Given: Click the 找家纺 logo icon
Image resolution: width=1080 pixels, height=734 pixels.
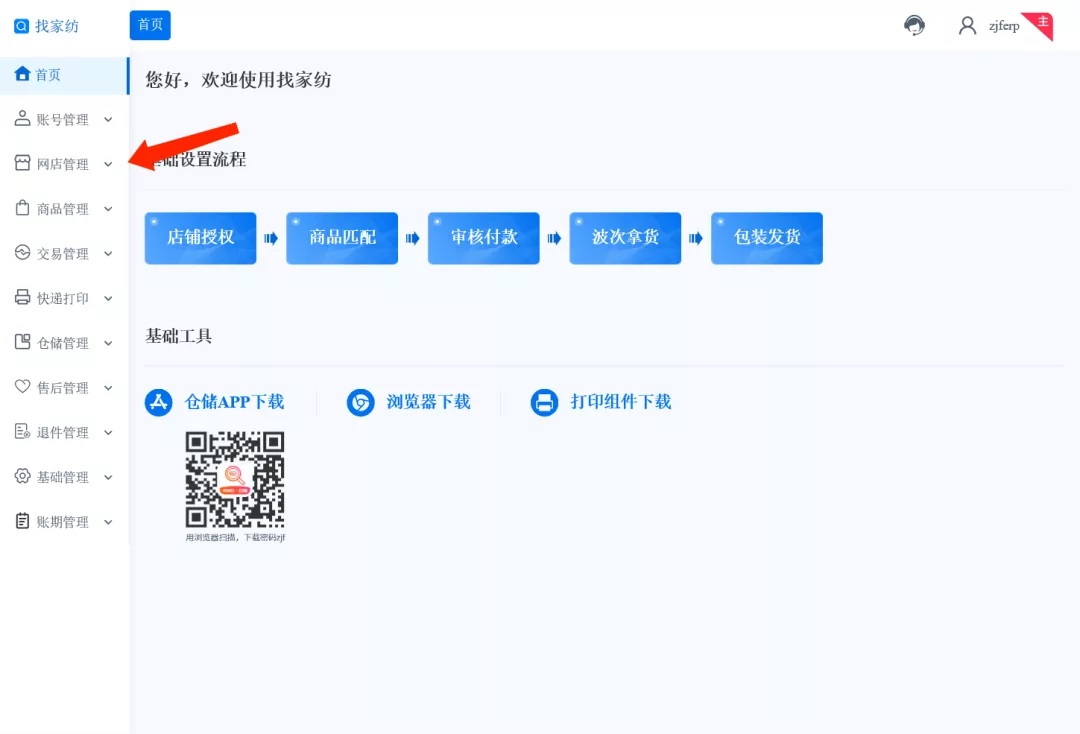Looking at the screenshot, I should coord(22,26).
